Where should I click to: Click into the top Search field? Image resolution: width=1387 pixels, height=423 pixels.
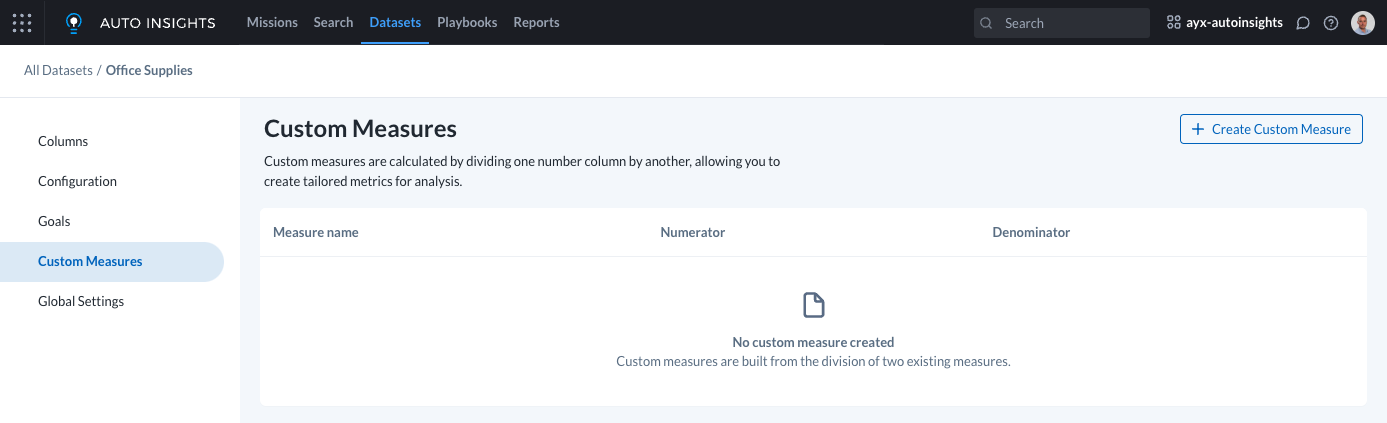point(1070,23)
